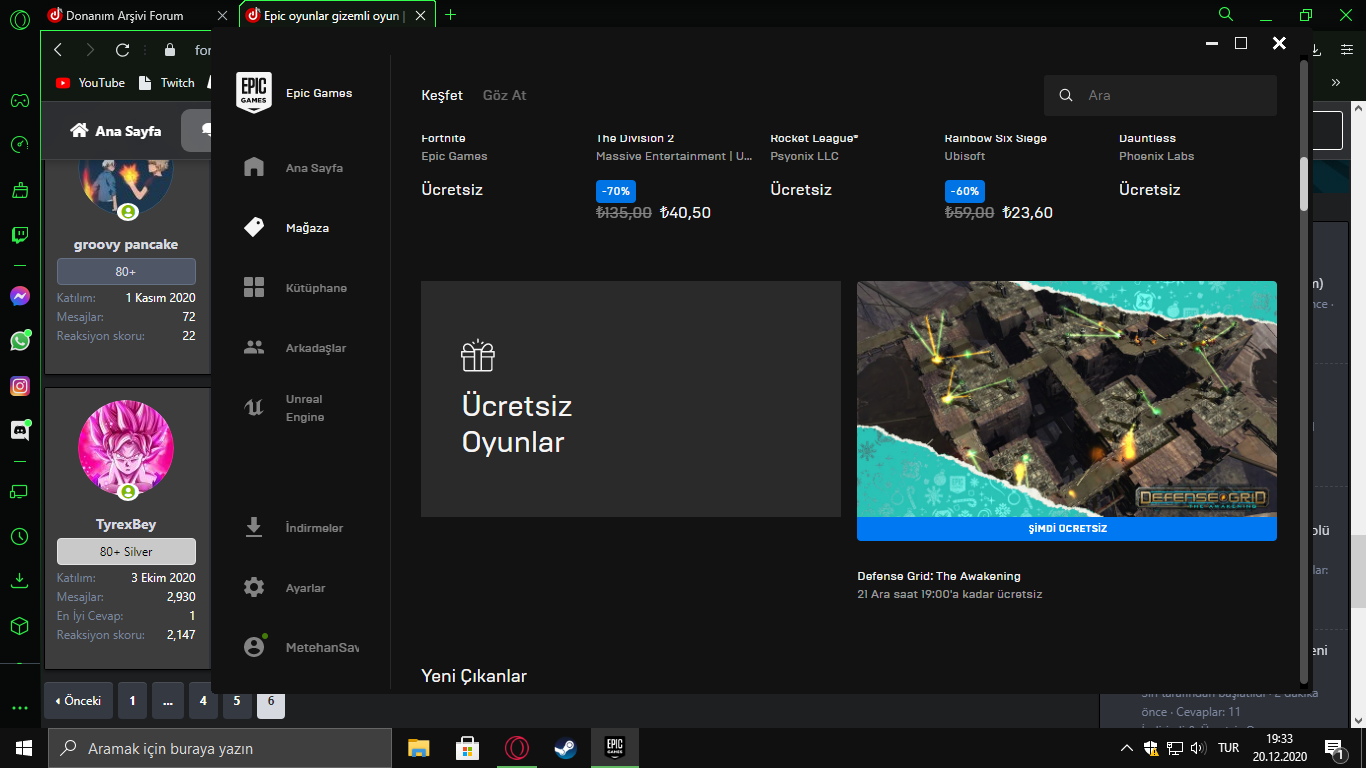Open a new browser tab with the plus button
This screenshot has height=768, width=1366.
450,14
